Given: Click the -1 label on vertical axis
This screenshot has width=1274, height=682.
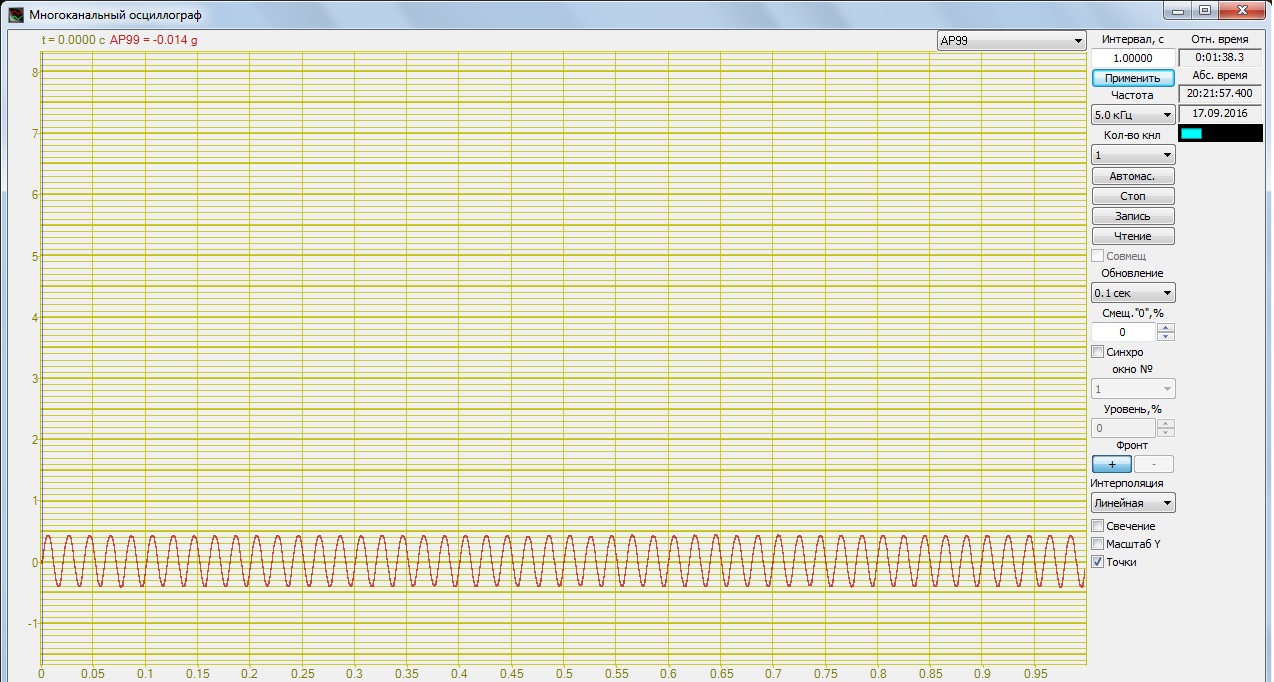Looking at the screenshot, I should (32, 623).
